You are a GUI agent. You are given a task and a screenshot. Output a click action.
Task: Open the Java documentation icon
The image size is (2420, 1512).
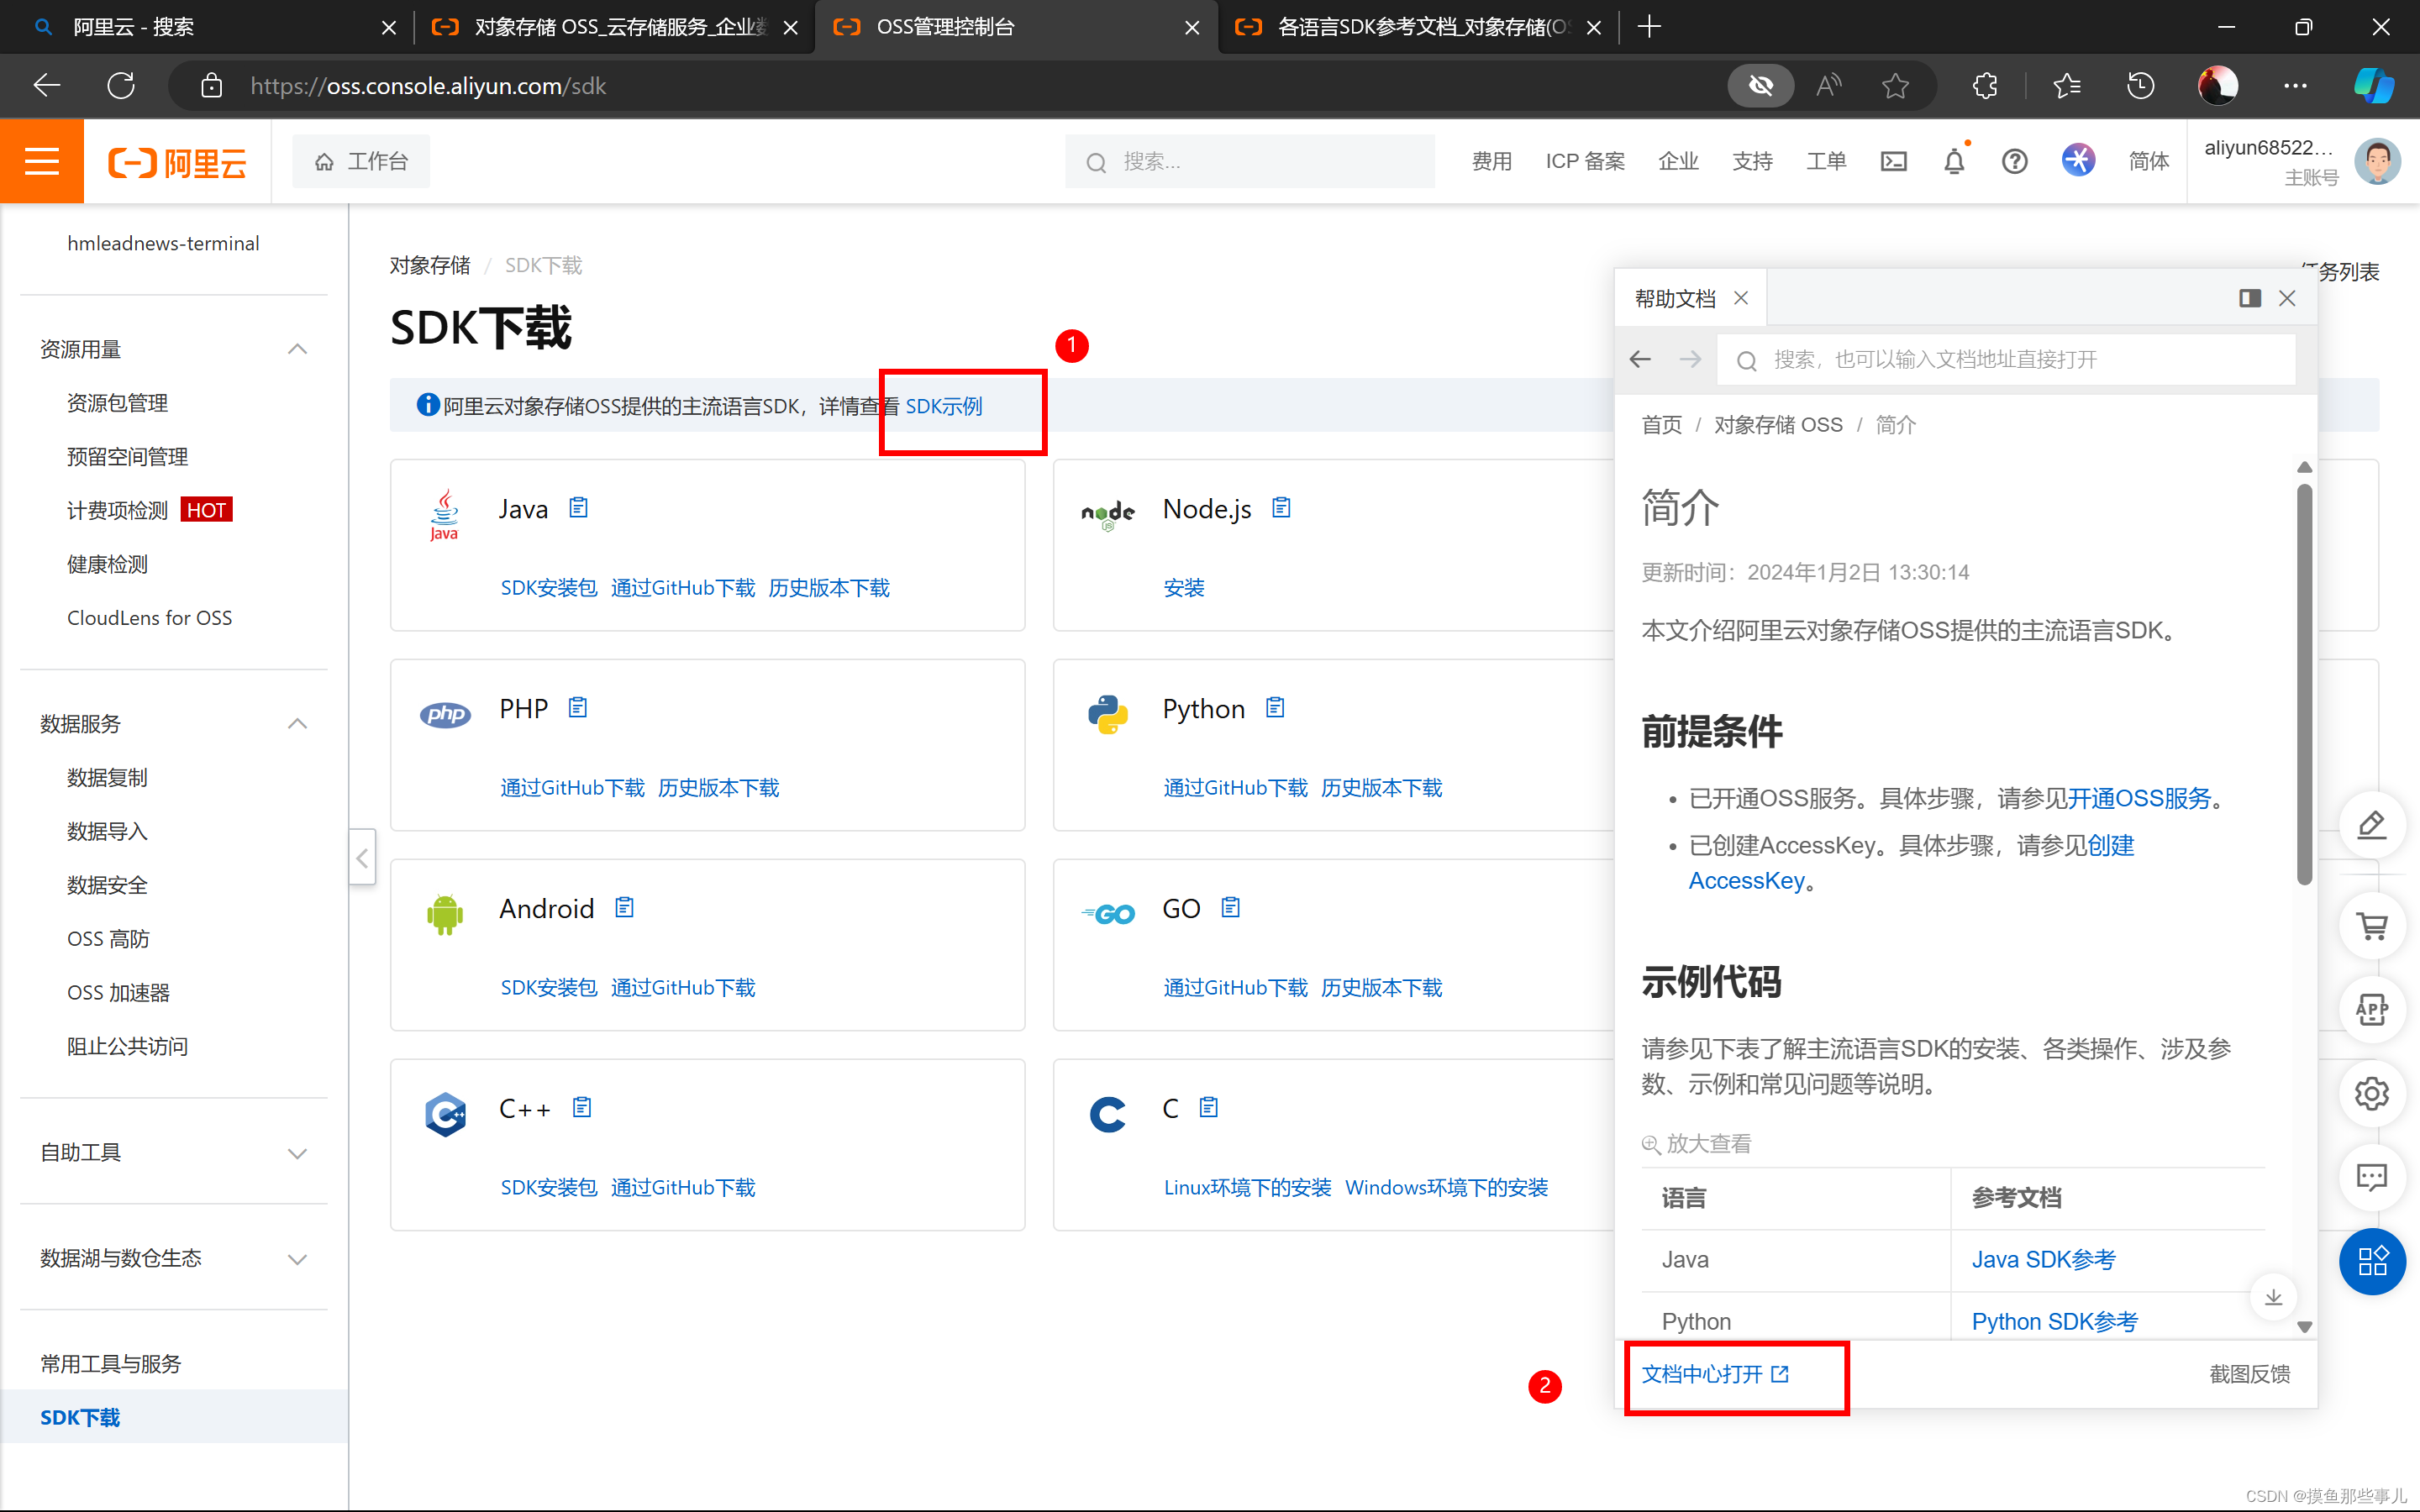pos(578,508)
